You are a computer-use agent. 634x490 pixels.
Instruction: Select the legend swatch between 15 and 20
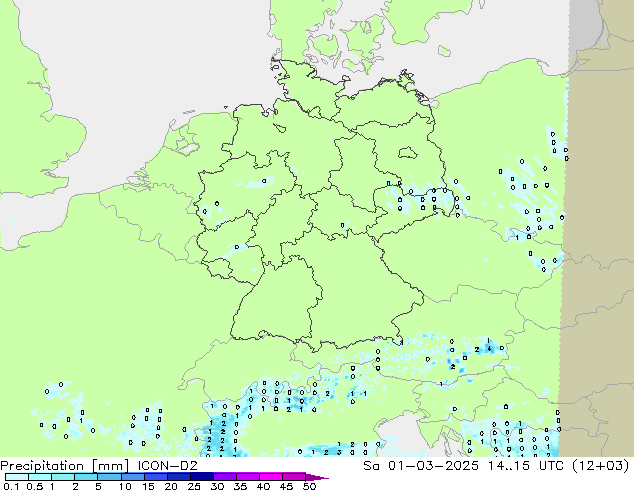click(156, 477)
